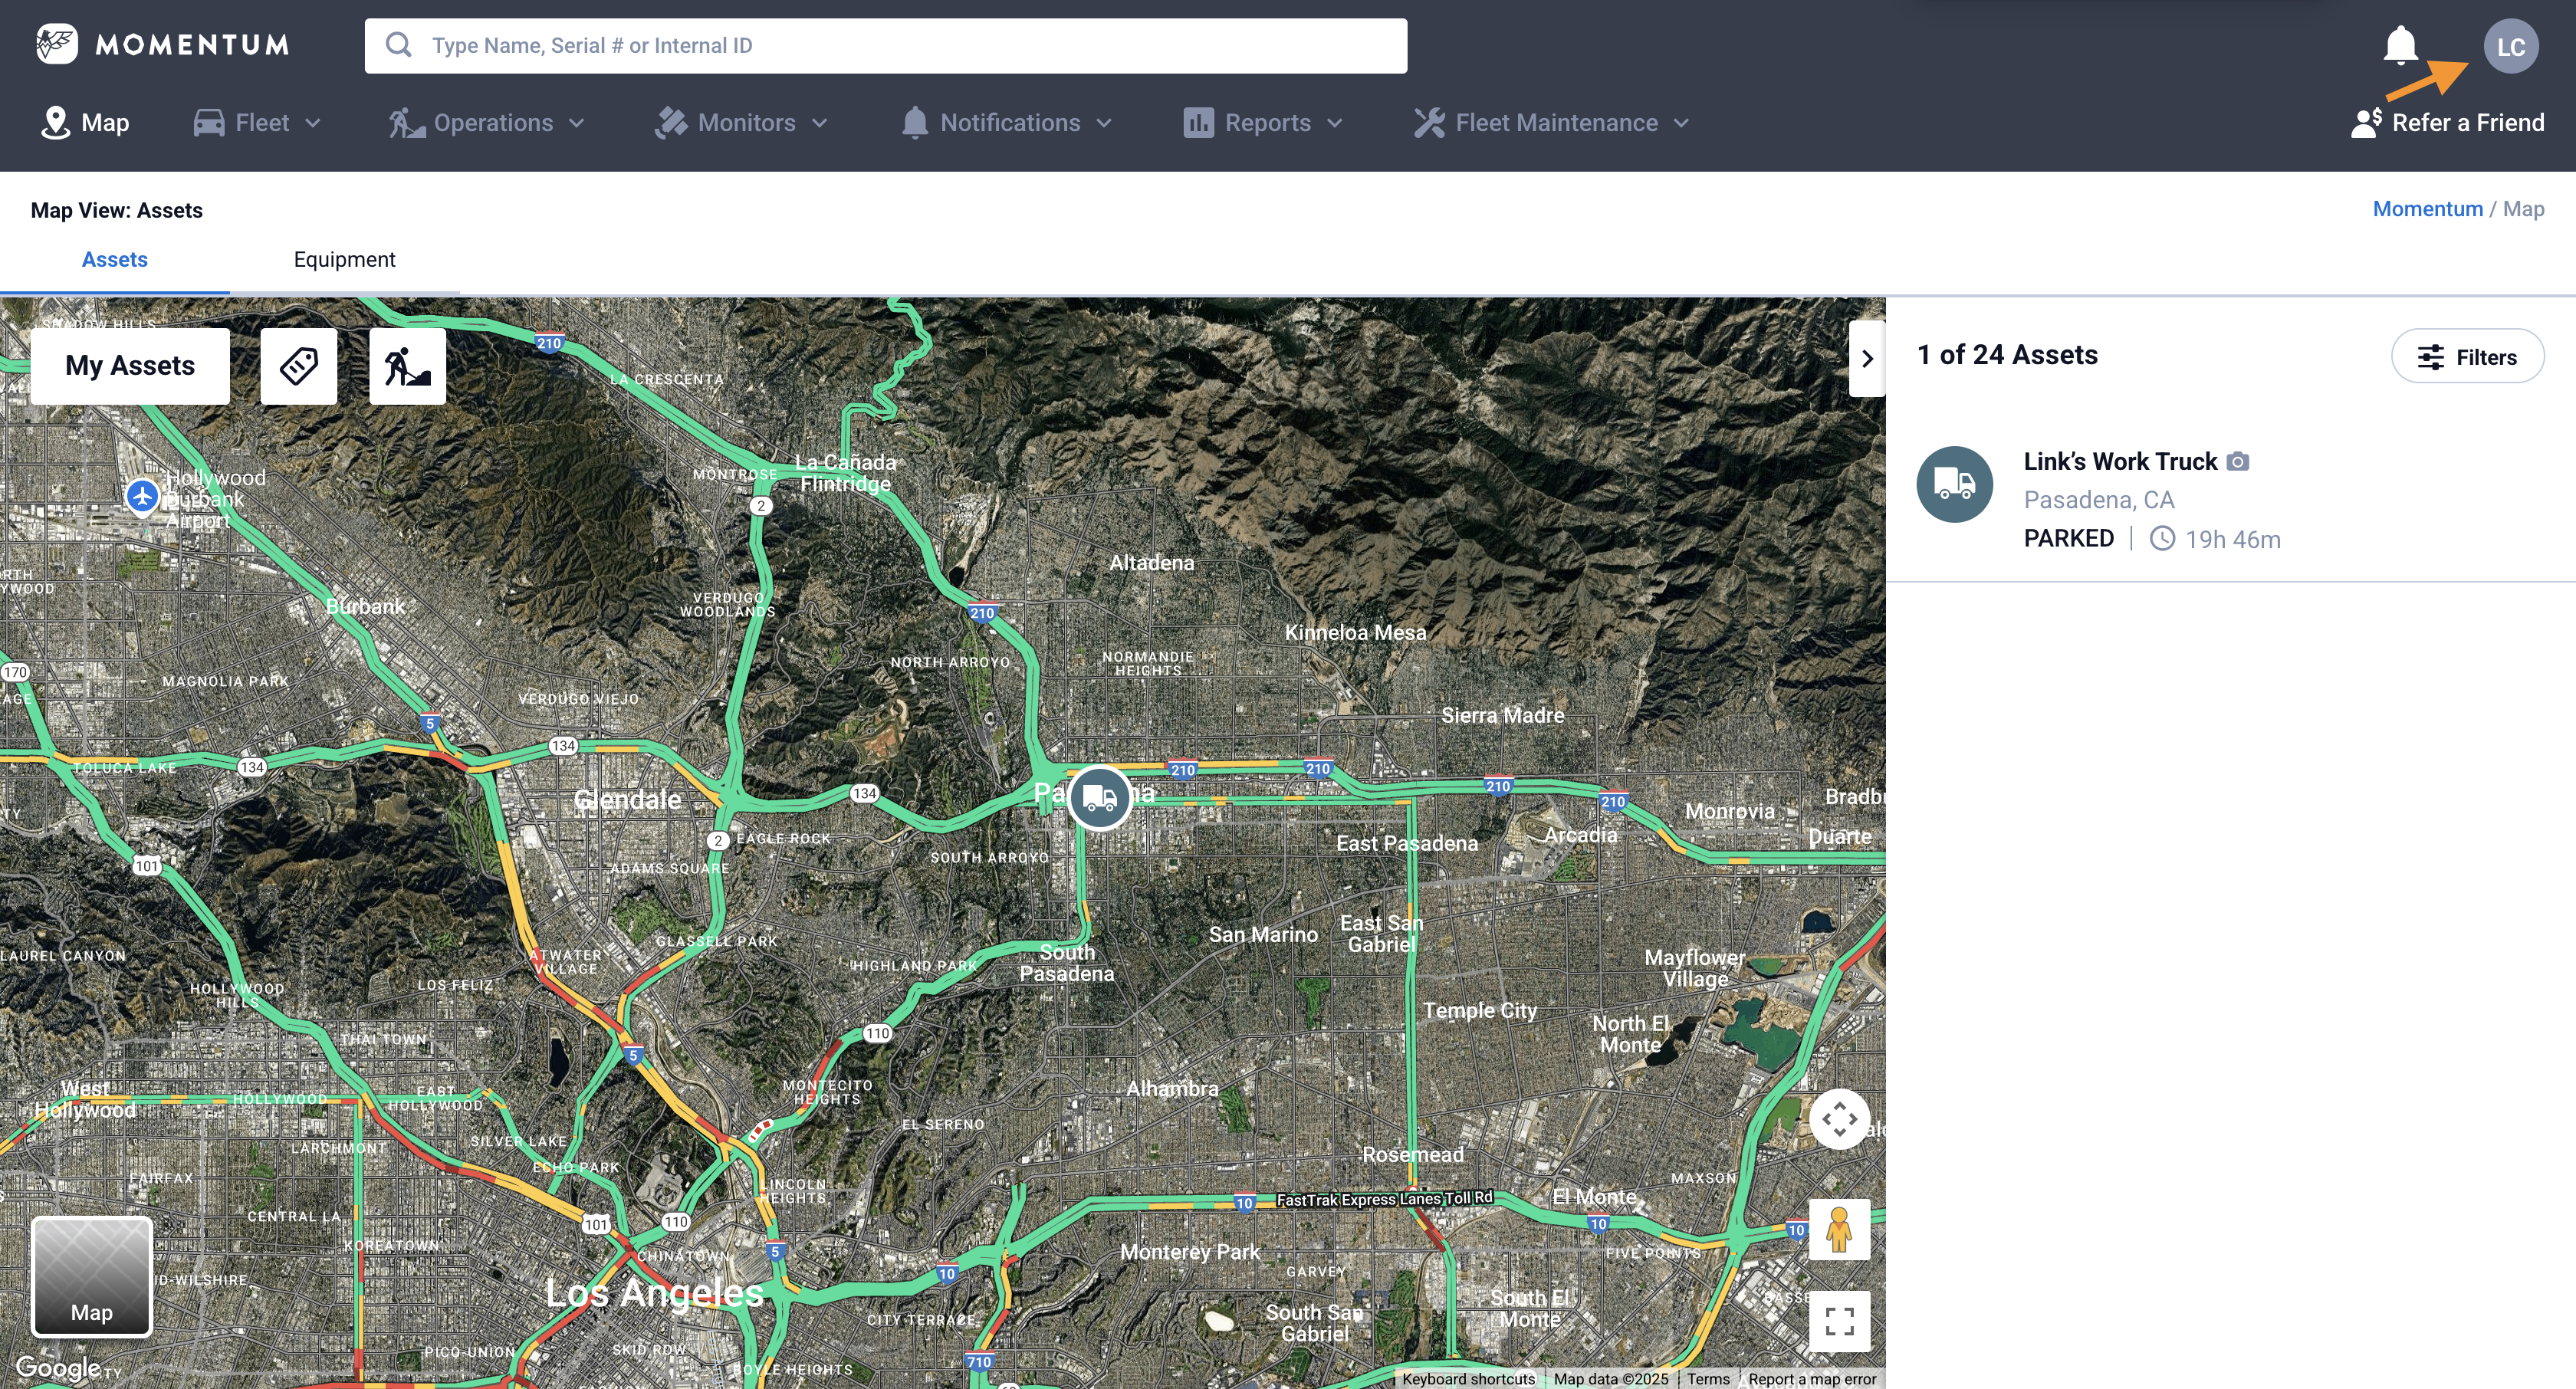Viewport: 2576px width, 1389px height.
Task: Click the map camera pan control
Action: pos(1838,1119)
